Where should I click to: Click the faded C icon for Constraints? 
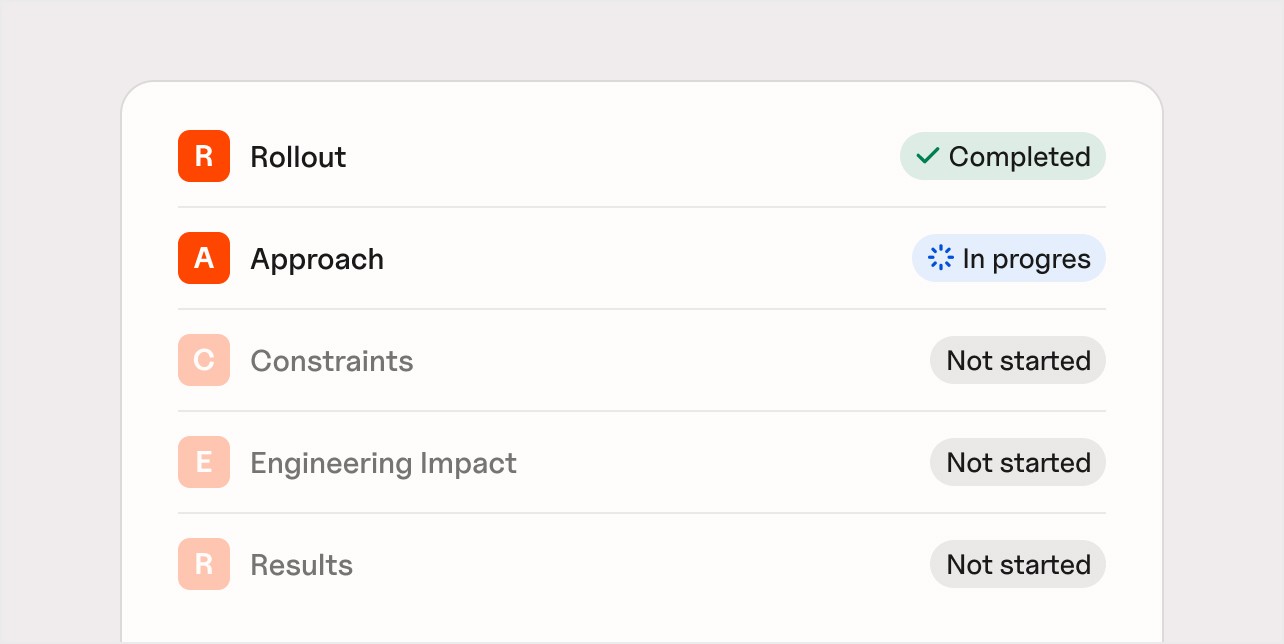click(204, 360)
